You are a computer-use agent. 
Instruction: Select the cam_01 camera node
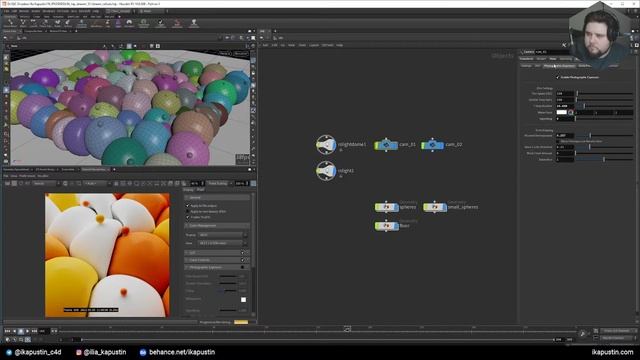coord(386,144)
